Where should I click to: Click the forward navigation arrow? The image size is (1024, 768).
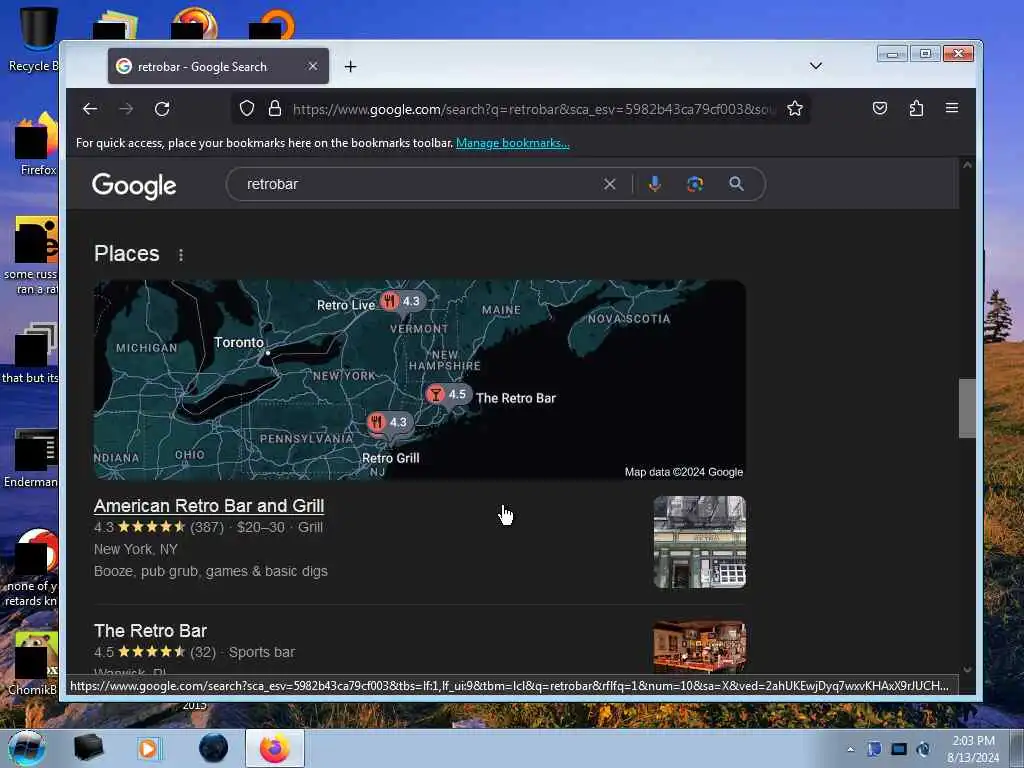pyautogui.click(x=126, y=109)
